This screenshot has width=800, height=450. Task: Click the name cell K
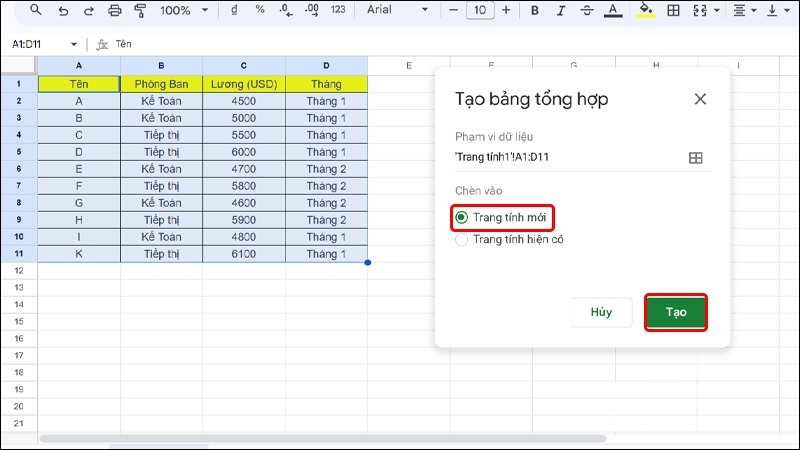coord(79,254)
